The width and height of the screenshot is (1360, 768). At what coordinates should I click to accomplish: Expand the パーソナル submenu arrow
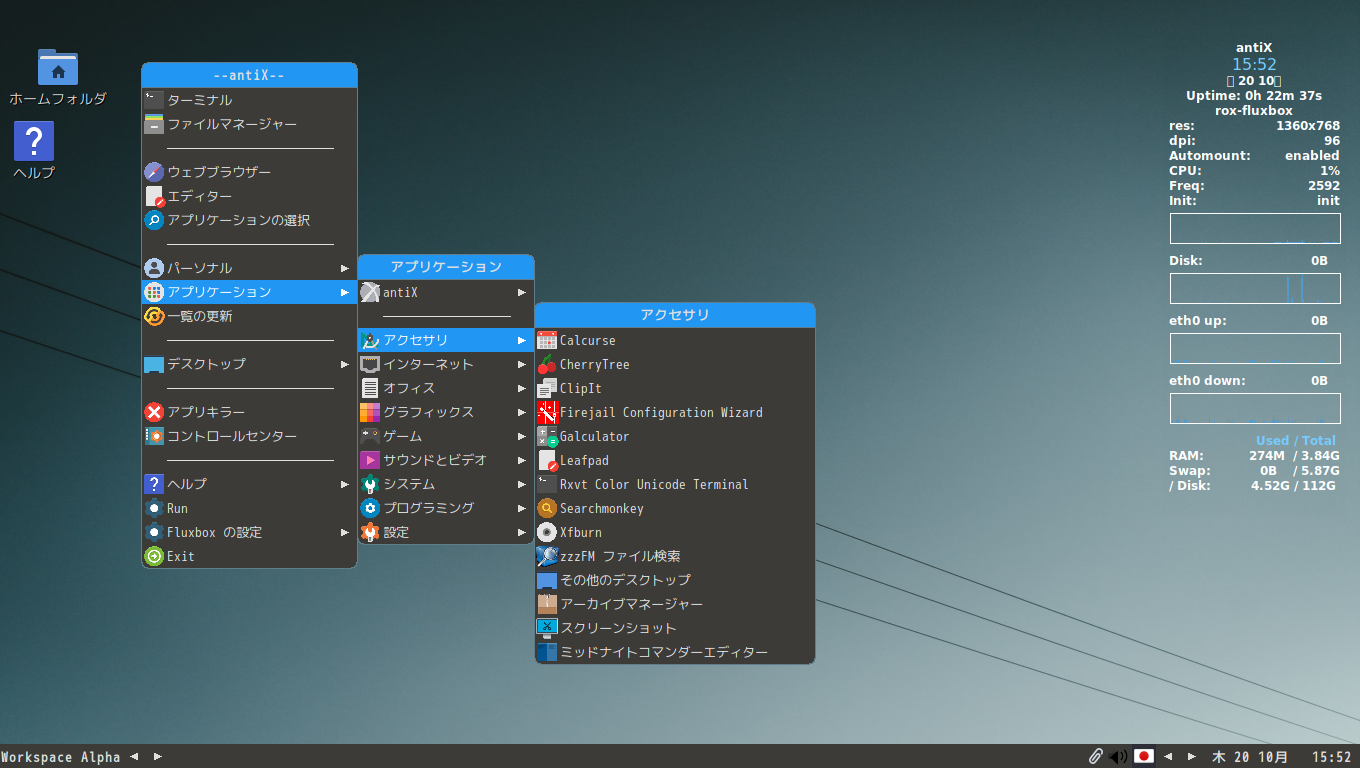click(x=345, y=268)
